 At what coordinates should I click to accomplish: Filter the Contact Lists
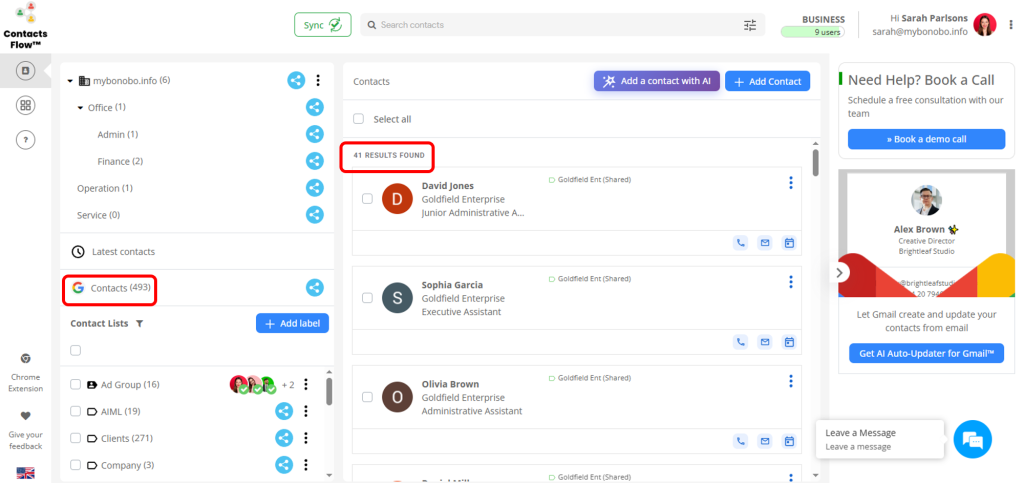click(x=139, y=324)
